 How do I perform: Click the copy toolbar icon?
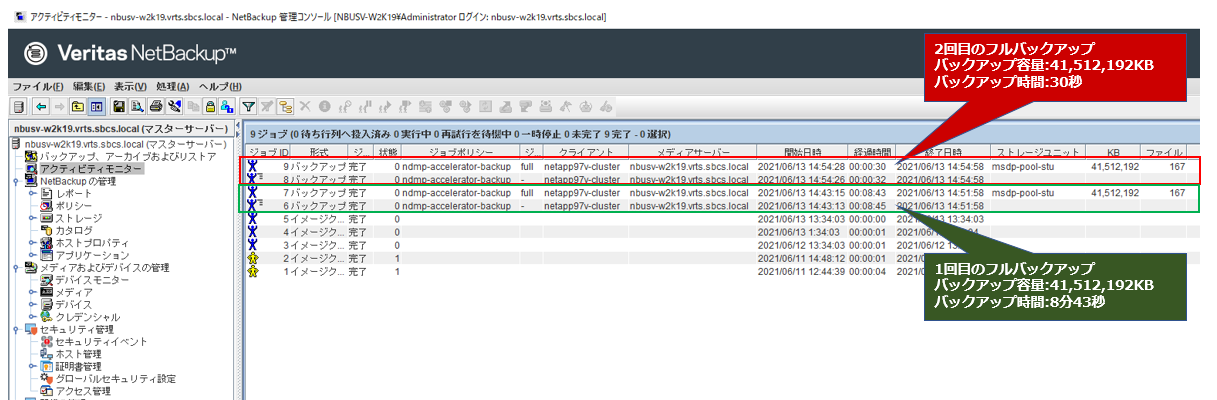pyautogui.click(x=193, y=106)
